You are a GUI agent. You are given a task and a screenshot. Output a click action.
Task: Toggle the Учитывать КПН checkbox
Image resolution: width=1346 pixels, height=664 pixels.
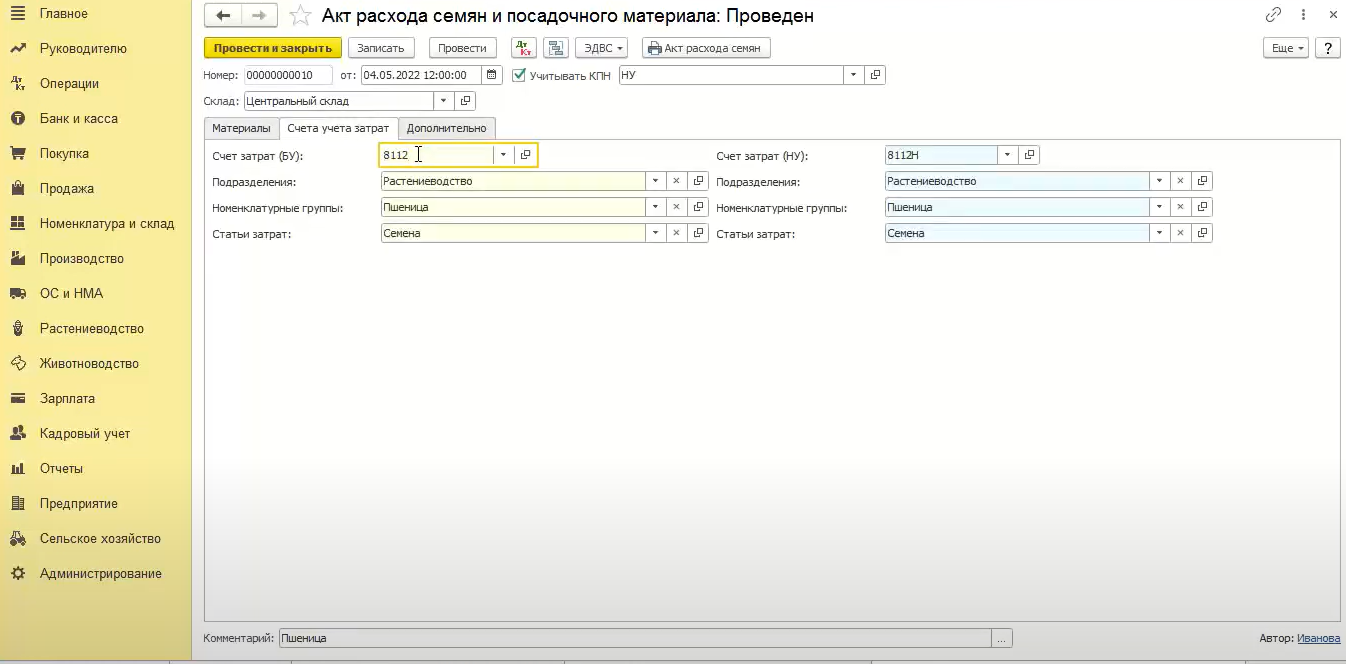click(x=518, y=75)
